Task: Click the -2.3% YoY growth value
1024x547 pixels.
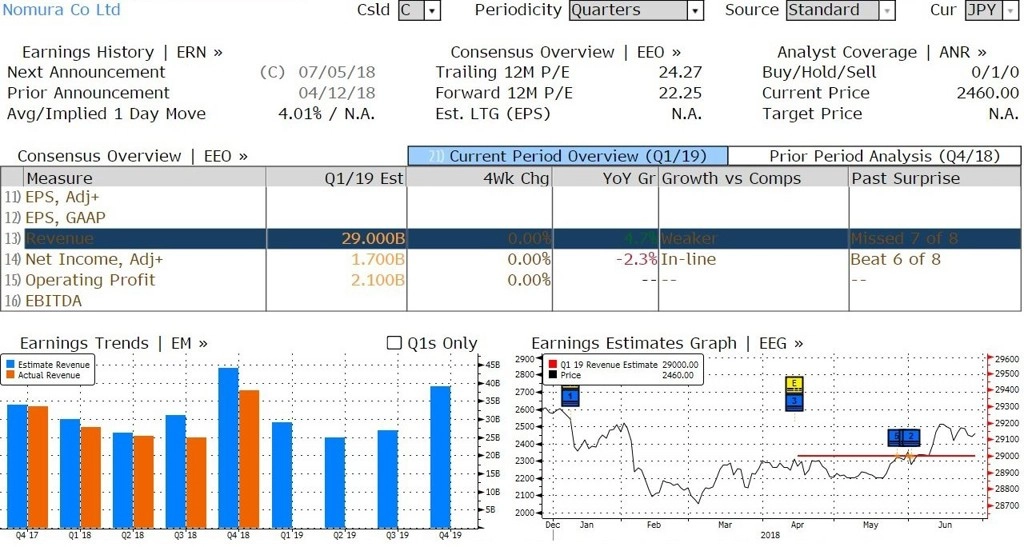Action: pyautogui.click(x=636, y=259)
